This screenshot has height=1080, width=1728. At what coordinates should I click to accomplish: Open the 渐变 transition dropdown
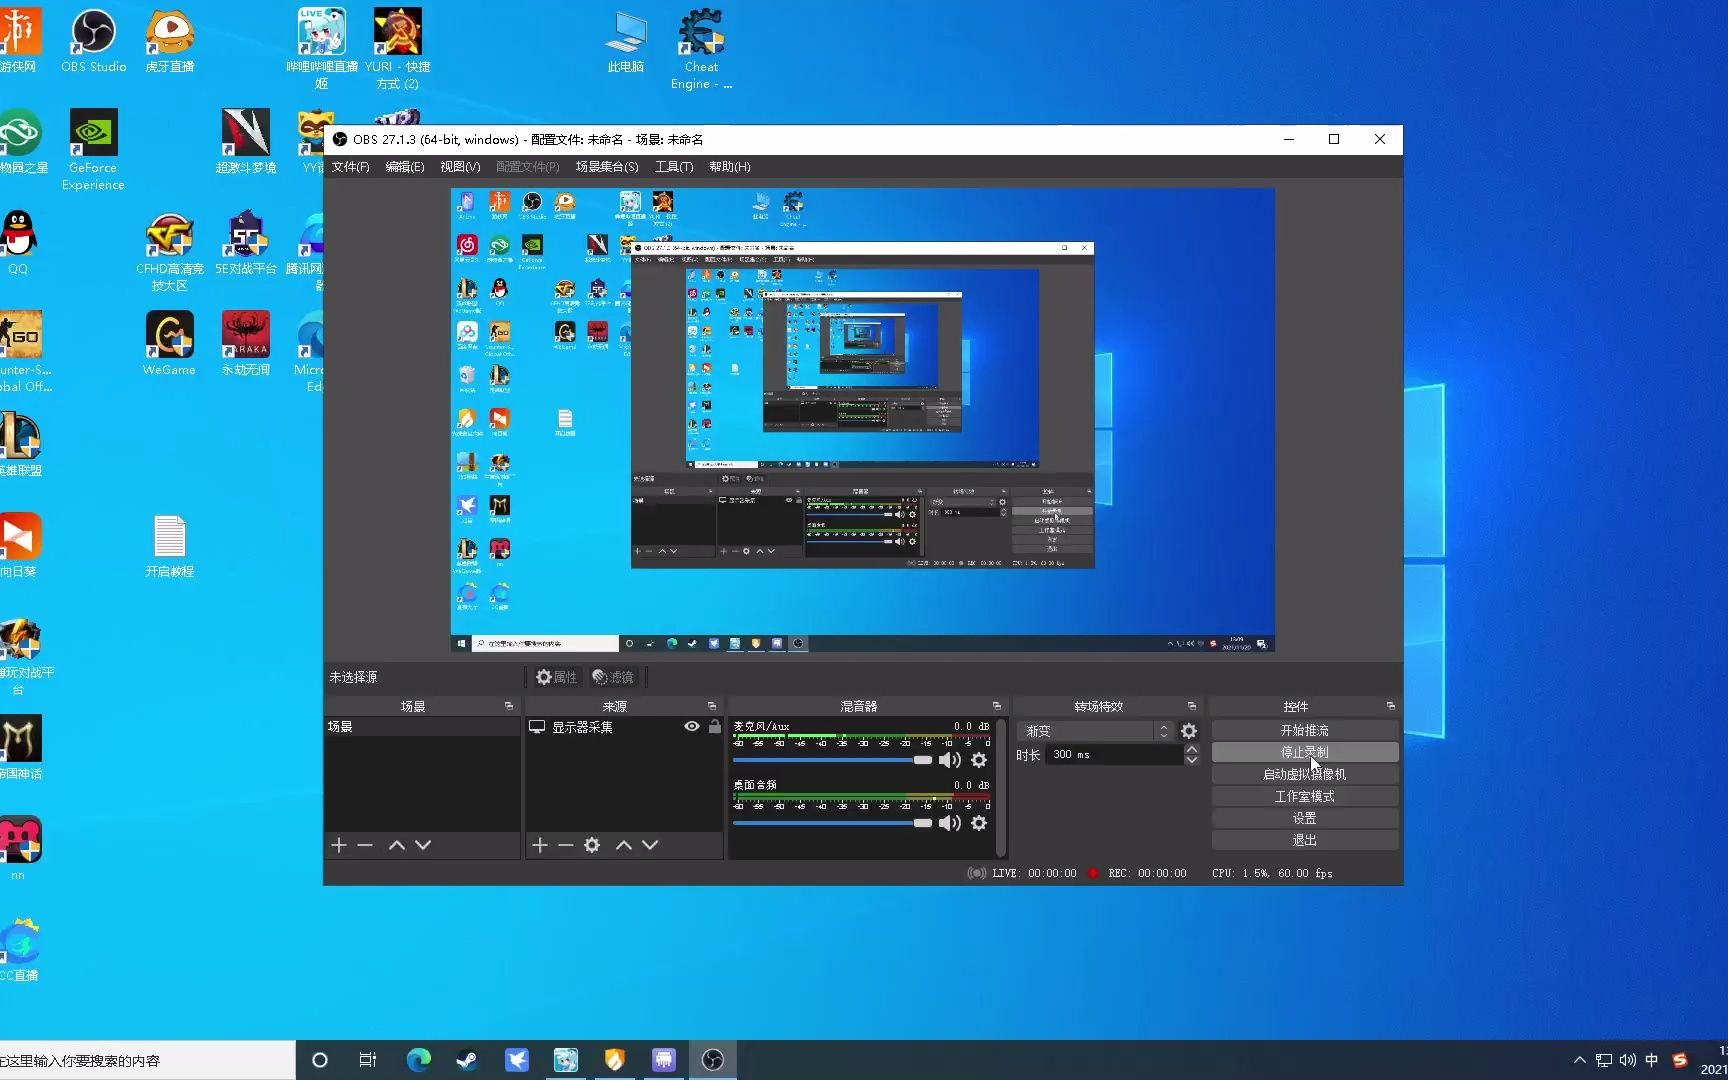[x=1095, y=731]
